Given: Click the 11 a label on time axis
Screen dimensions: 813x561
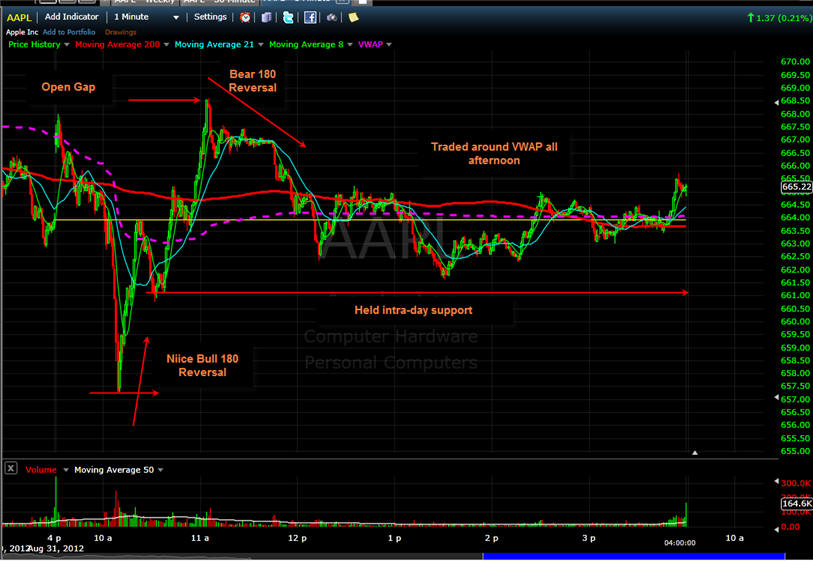Looking at the screenshot, I should click(x=200, y=538).
